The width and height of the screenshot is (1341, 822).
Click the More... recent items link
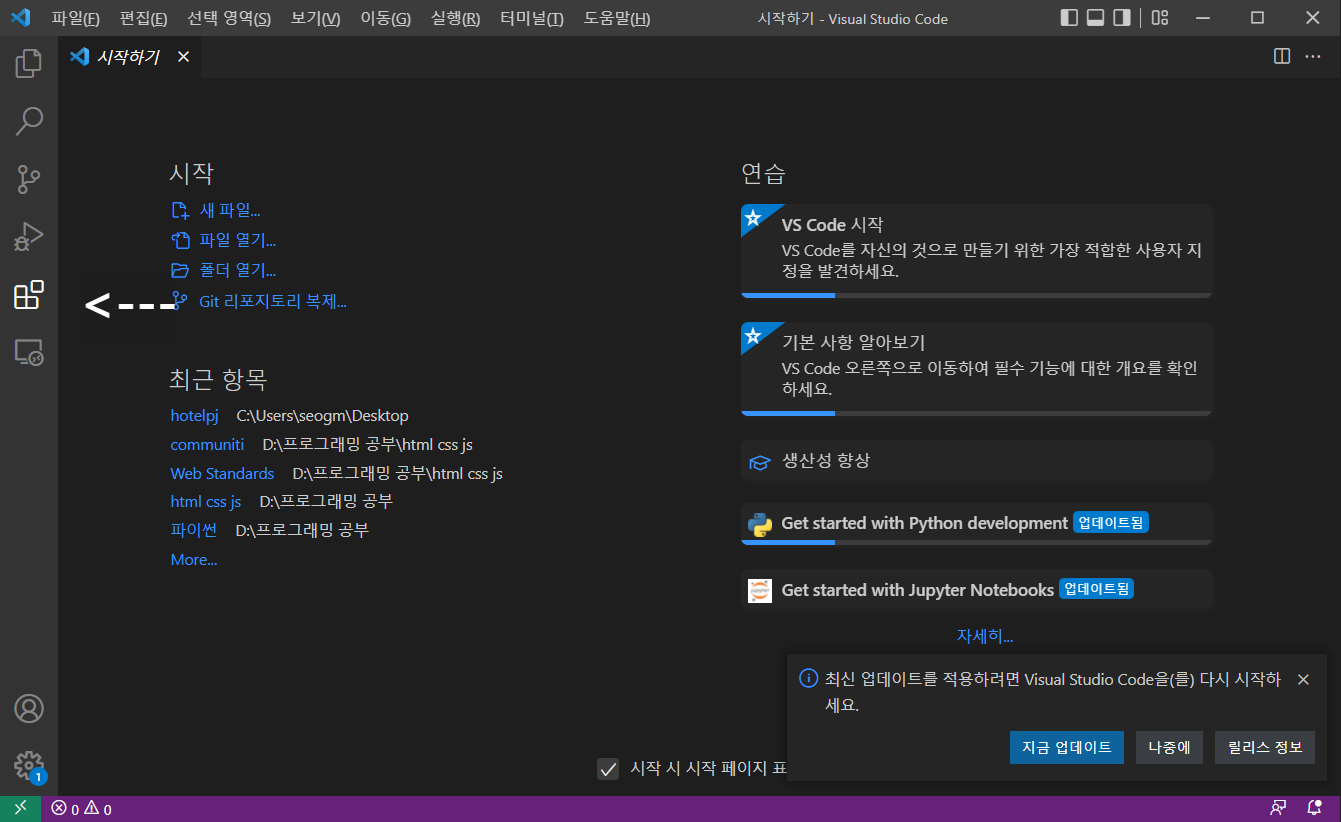194,560
